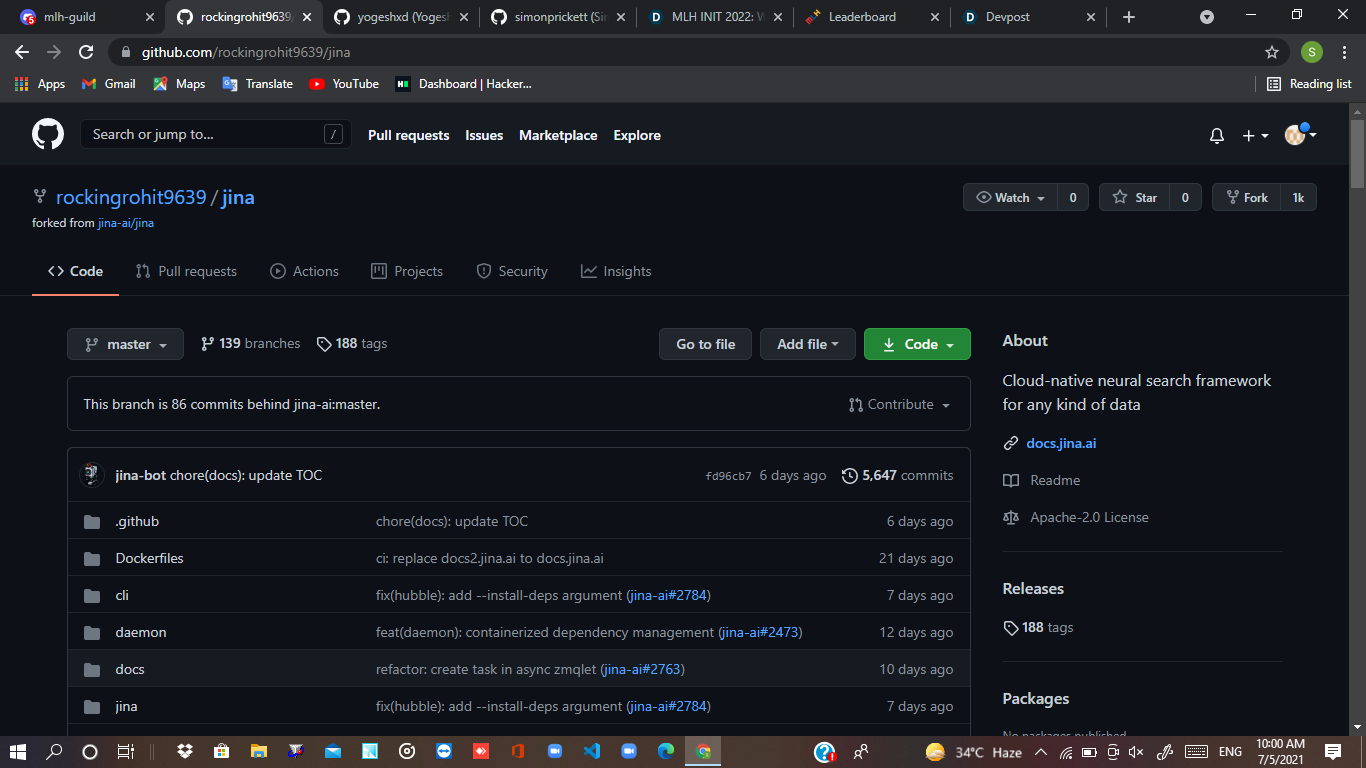
Task: Switch to the Pull requests repository tab
Action: tap(186, 271)
